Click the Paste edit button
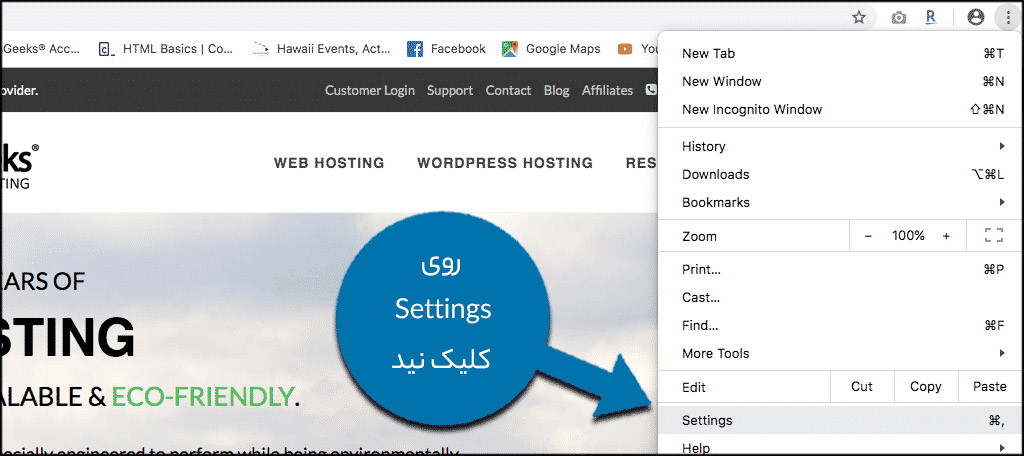This screenshot has height=456, width=1024. 989,387
